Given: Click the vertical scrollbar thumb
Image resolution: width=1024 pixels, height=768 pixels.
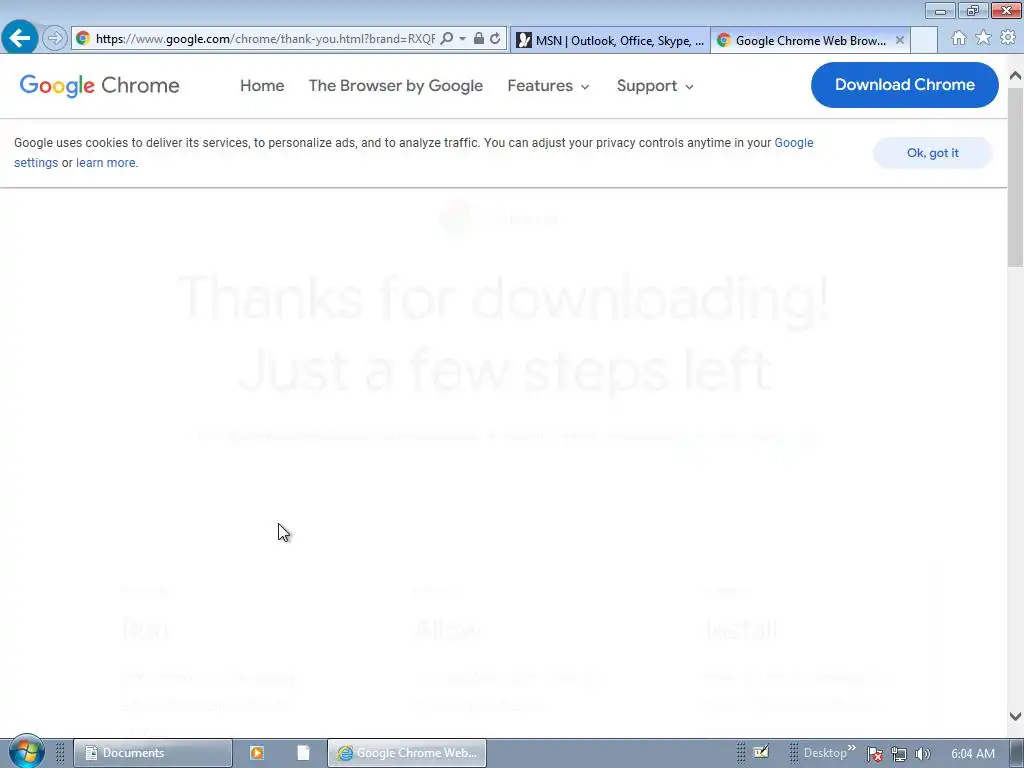Looking at the screenshot, I should 1016,176.
